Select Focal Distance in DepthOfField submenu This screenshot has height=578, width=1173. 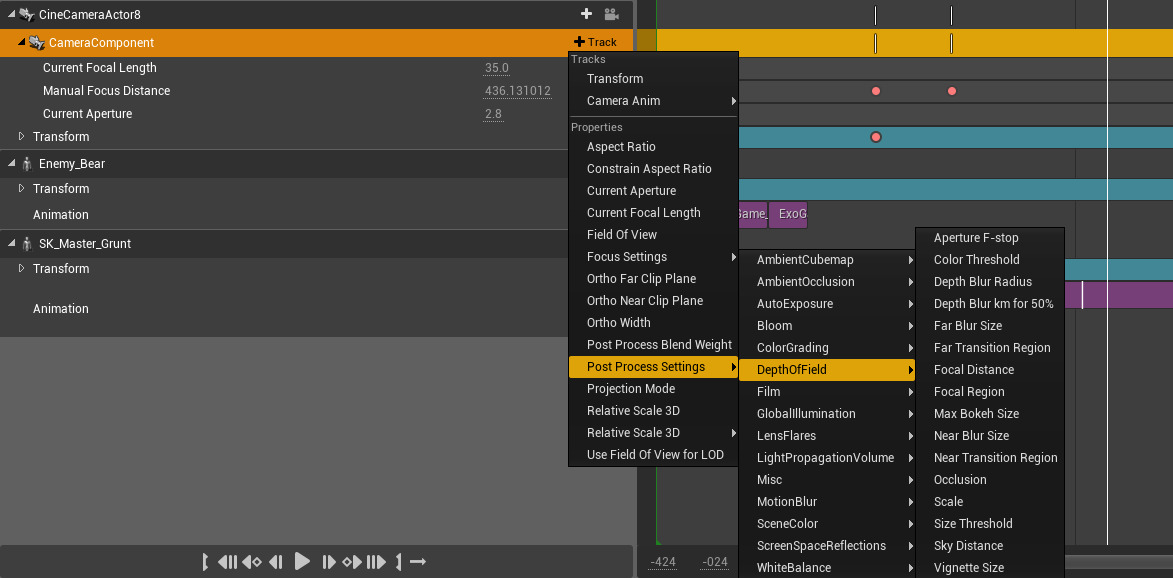(973, 370)
